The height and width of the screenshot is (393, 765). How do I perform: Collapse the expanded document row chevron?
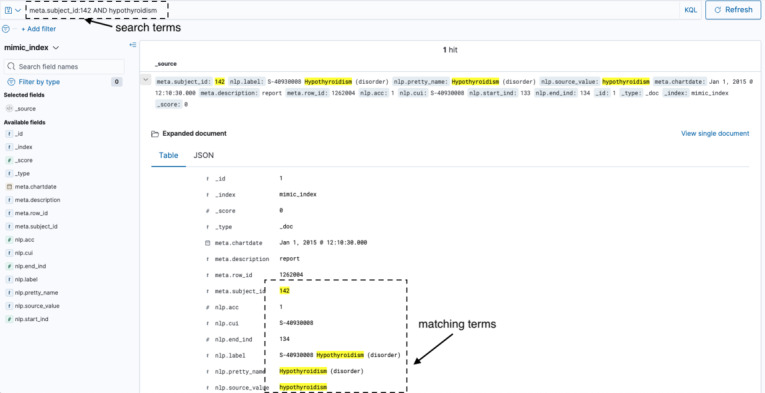[x=145, y=79]
